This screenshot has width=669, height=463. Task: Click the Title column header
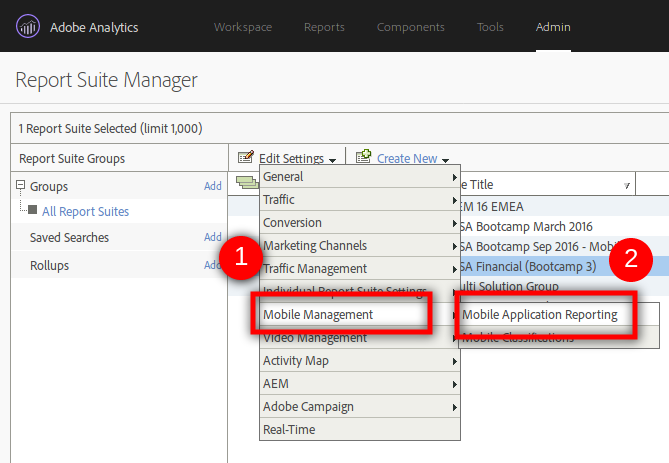(547, 184)
